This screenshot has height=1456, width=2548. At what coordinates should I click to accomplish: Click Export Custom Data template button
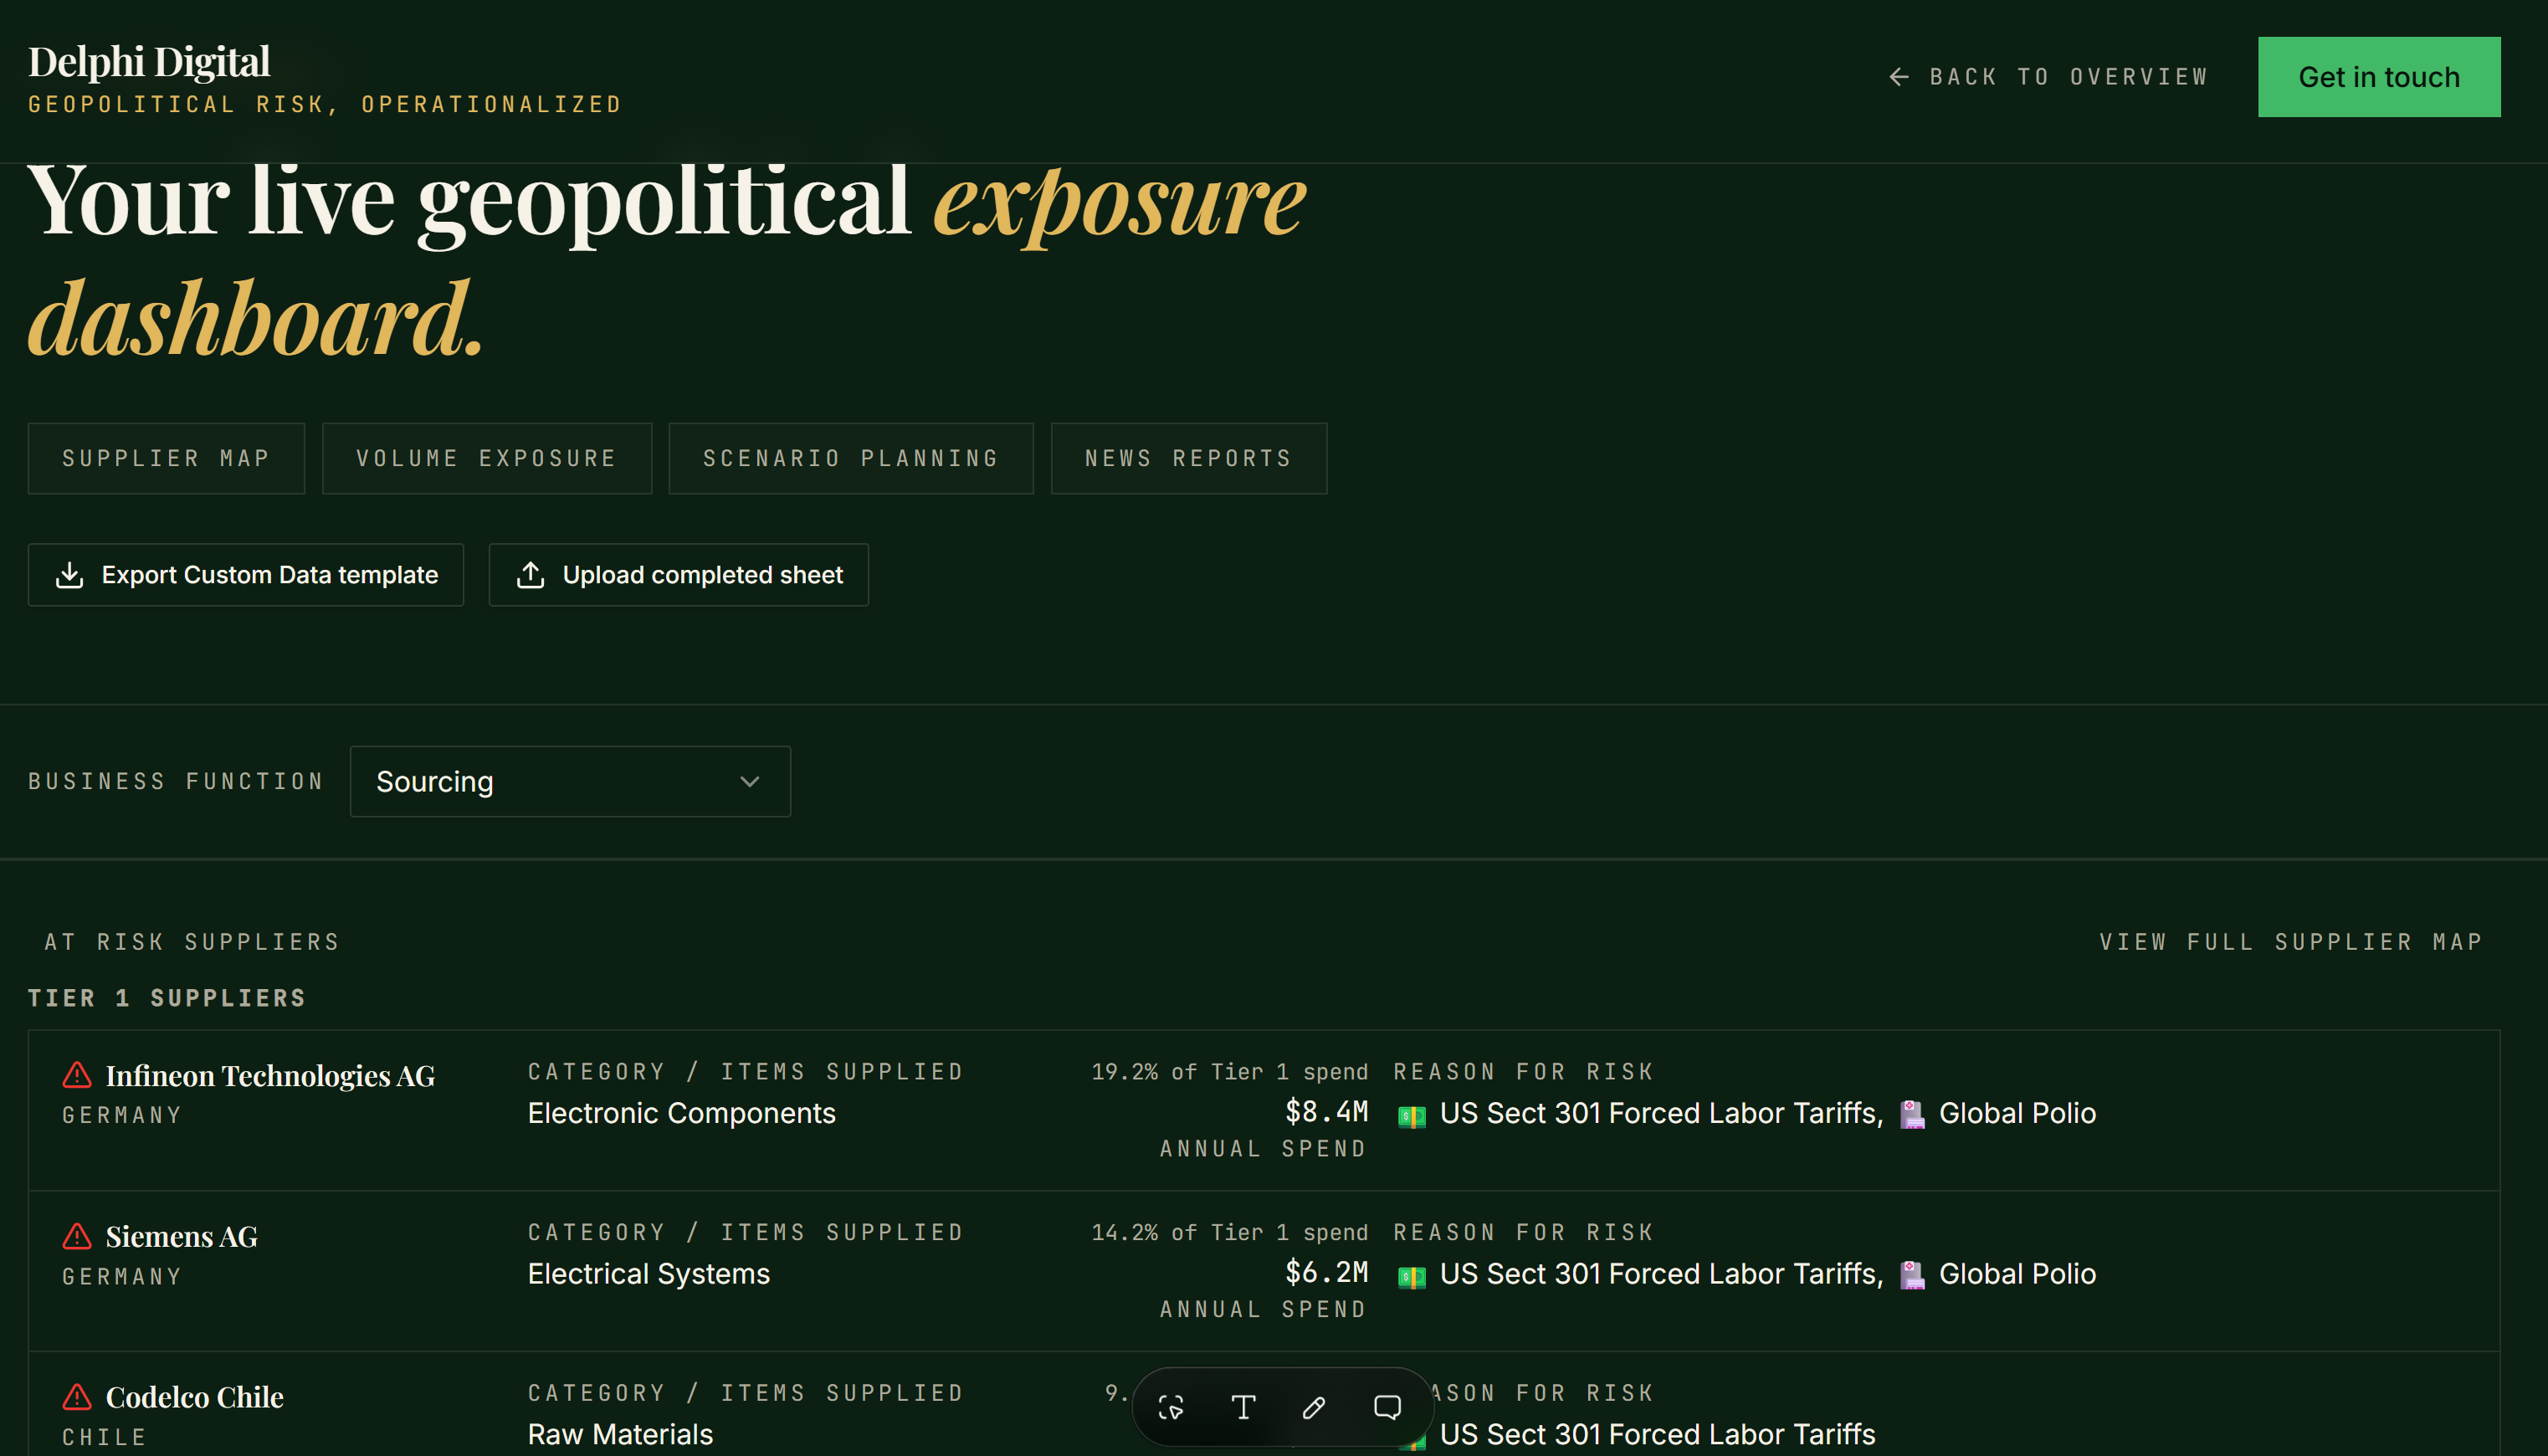point(246,575)
